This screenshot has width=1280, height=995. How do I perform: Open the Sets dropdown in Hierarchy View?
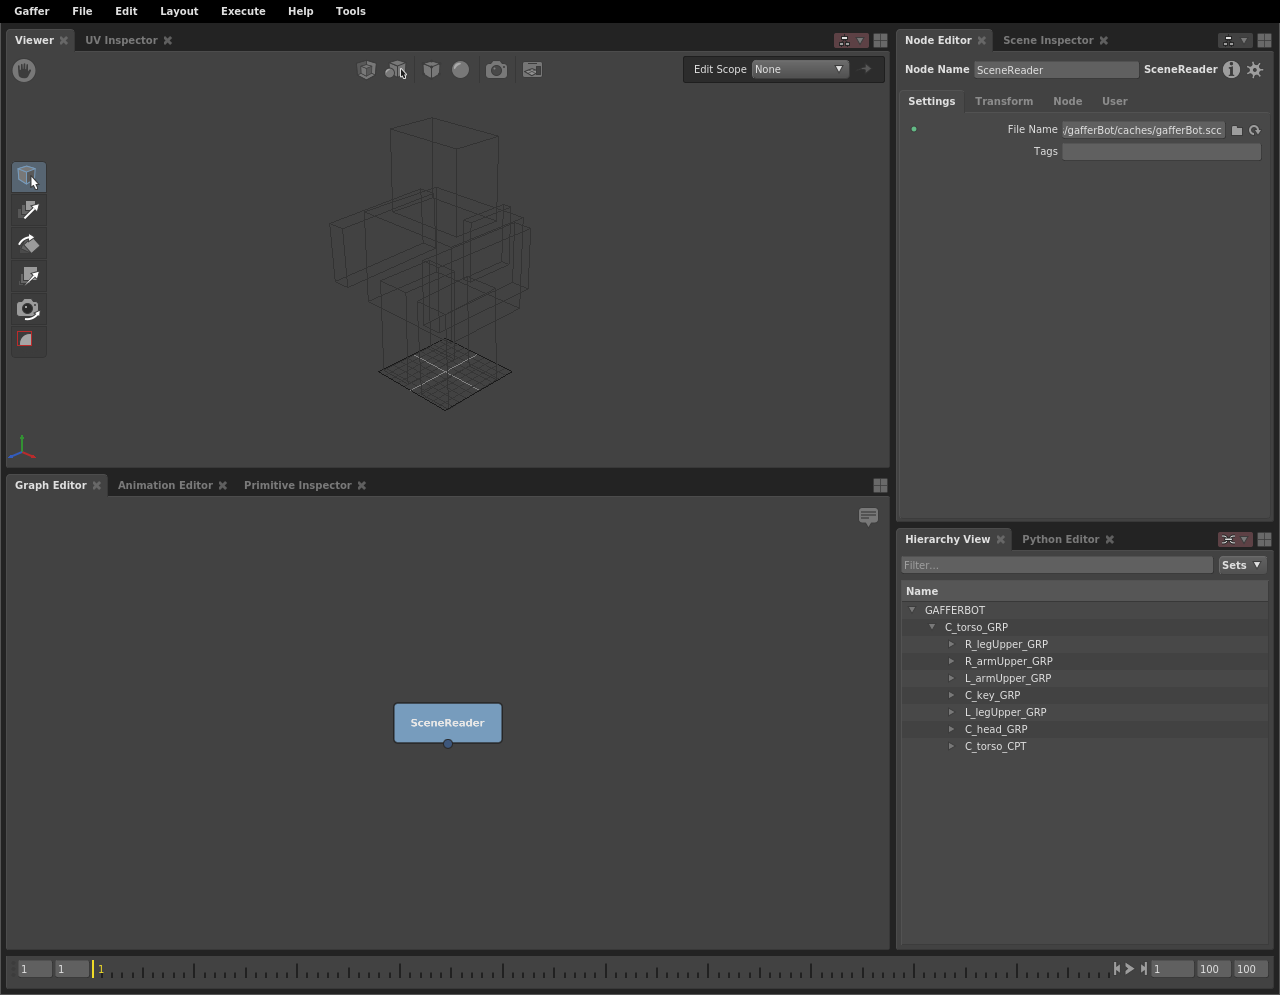[x=1242, y=565]
